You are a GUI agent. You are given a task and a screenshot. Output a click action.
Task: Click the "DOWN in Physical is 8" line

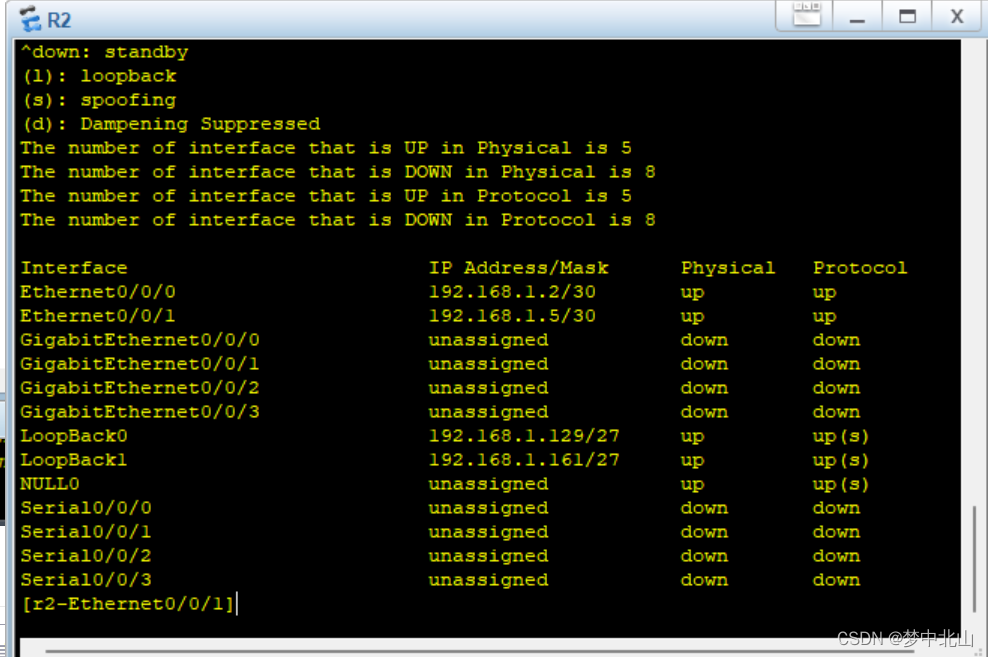(338, 172)
